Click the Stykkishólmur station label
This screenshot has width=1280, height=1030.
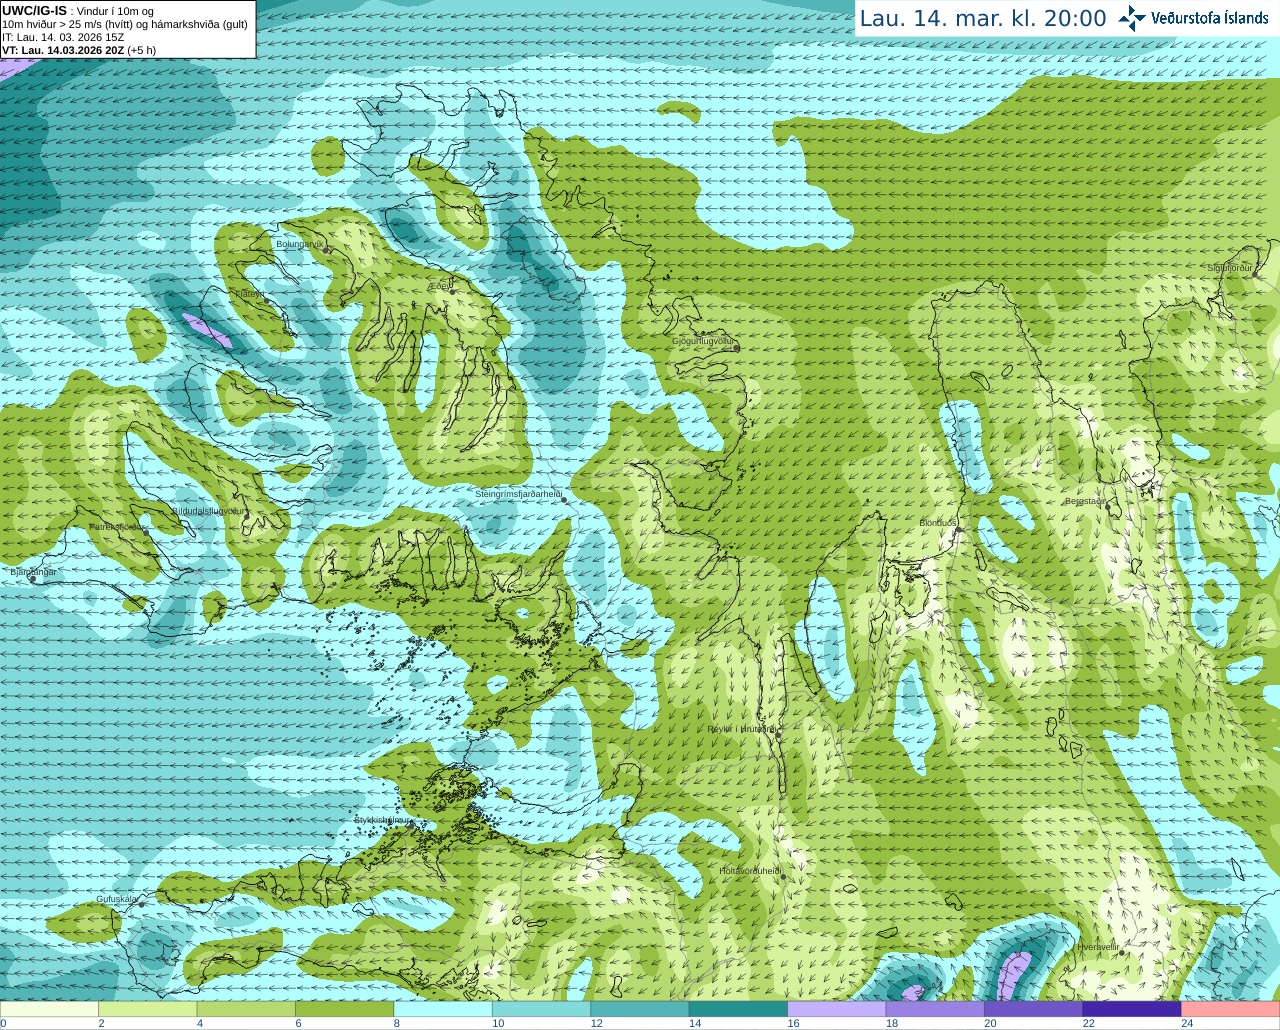tap(383, 820)
